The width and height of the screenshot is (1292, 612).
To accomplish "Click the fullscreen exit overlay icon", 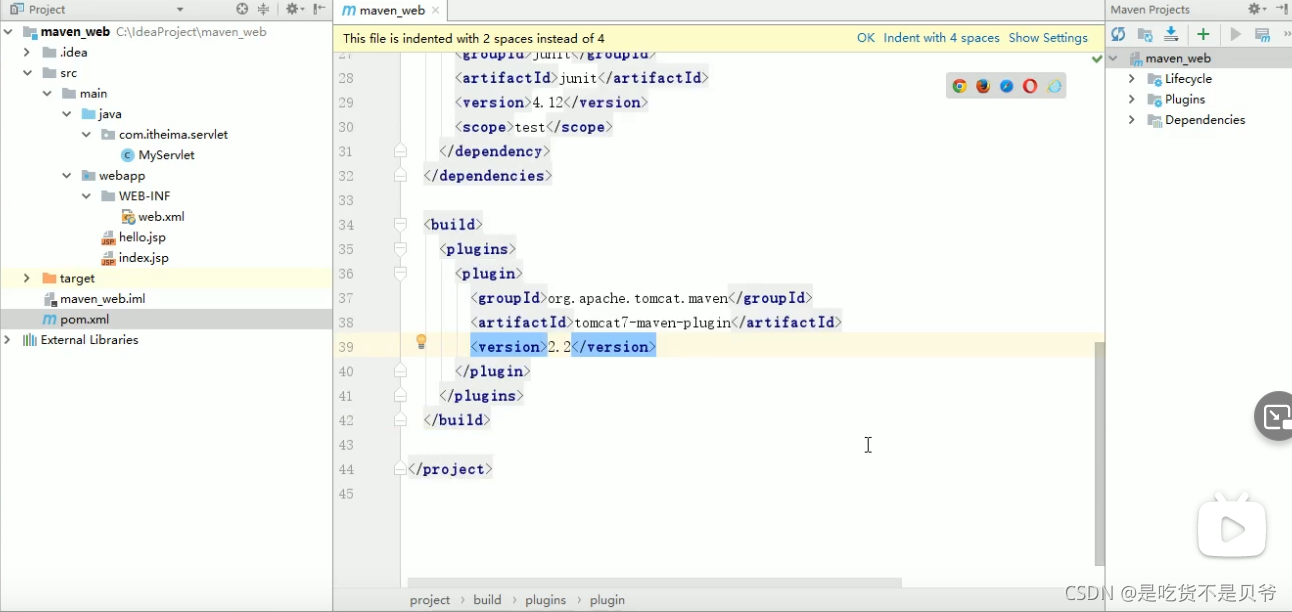I will 1276,417.
